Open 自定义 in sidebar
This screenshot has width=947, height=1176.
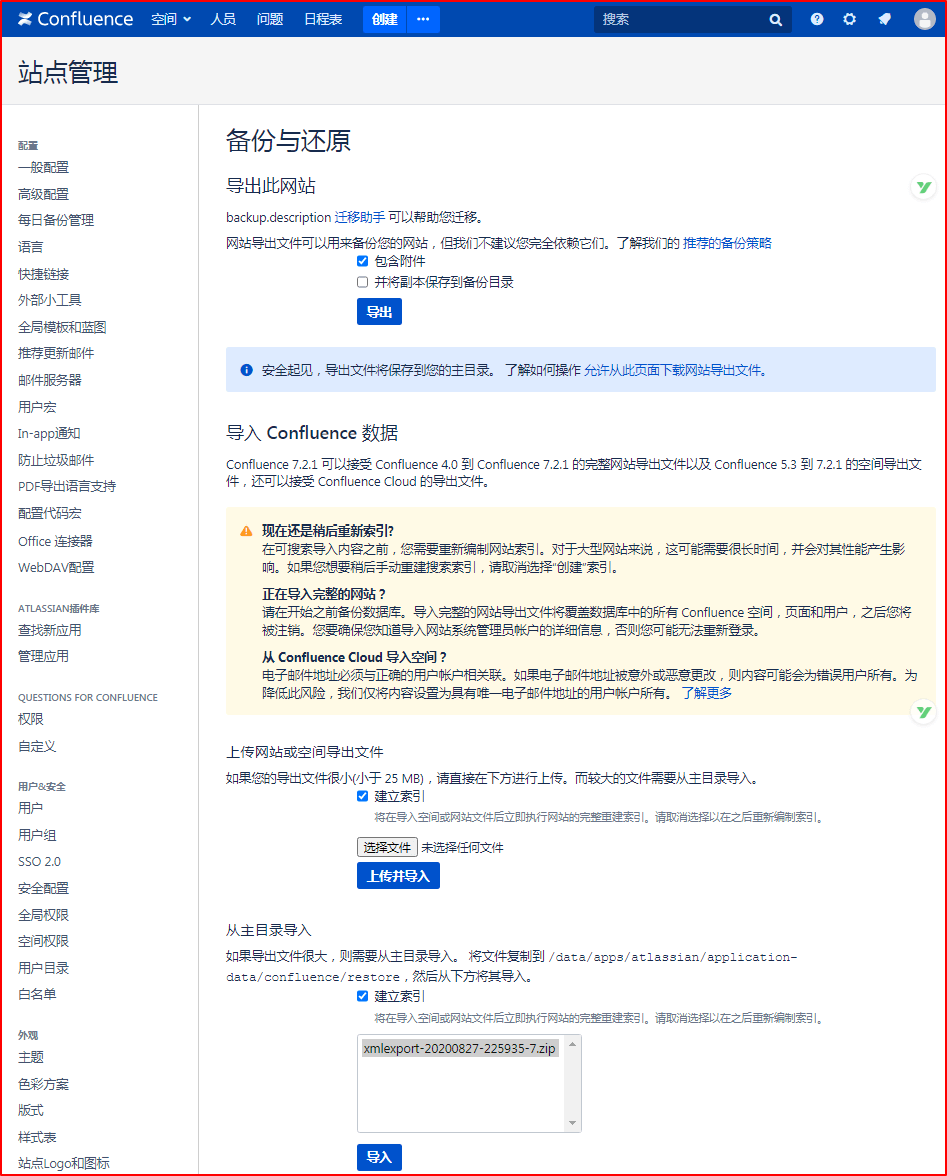tap(37, 746)
